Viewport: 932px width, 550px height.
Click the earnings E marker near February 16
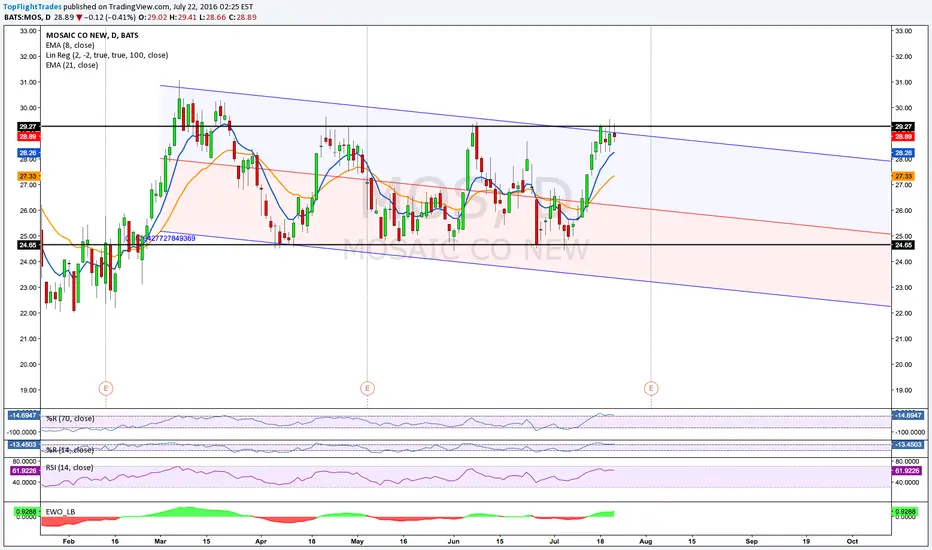(106, 388)
